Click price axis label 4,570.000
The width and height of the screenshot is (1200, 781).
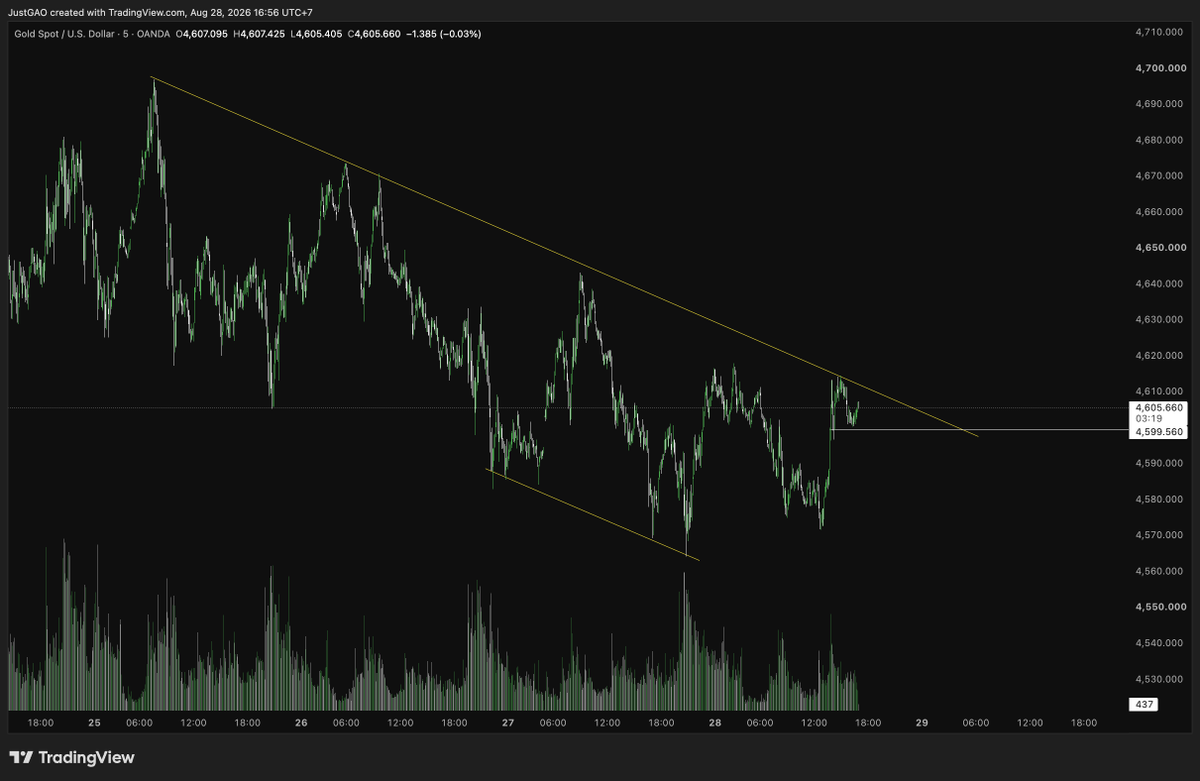point(1160,535)
